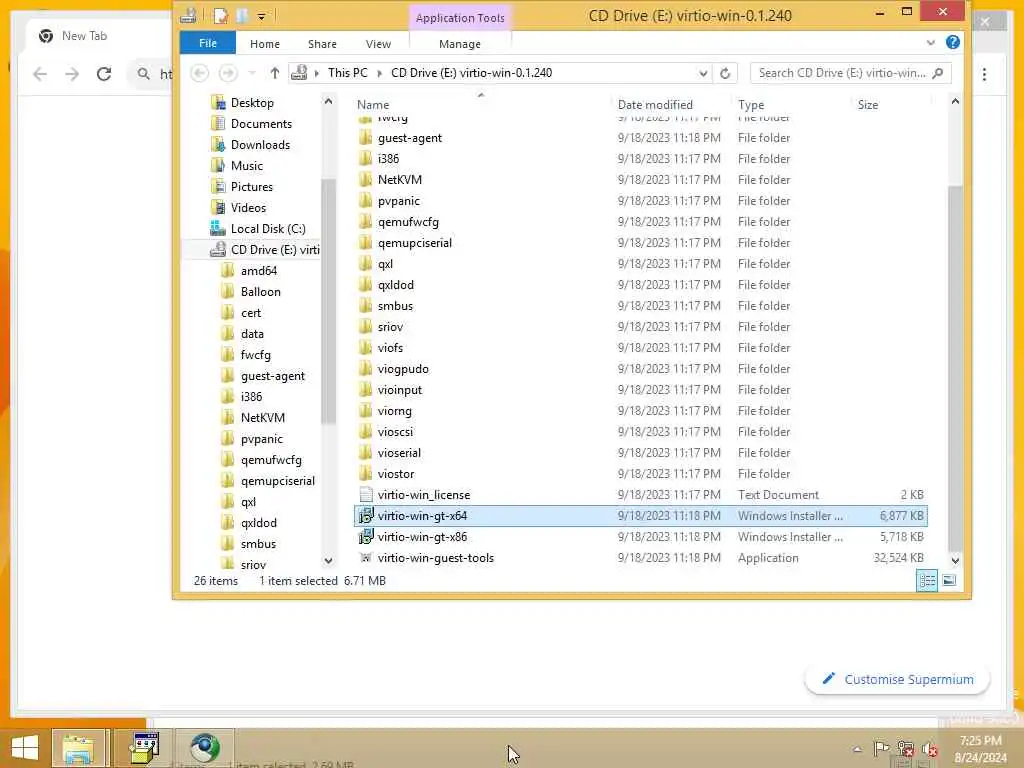Open the View ribbon tab
Image resolution: width=1024 pixels, height=768 pixels.
pos(378,44)
